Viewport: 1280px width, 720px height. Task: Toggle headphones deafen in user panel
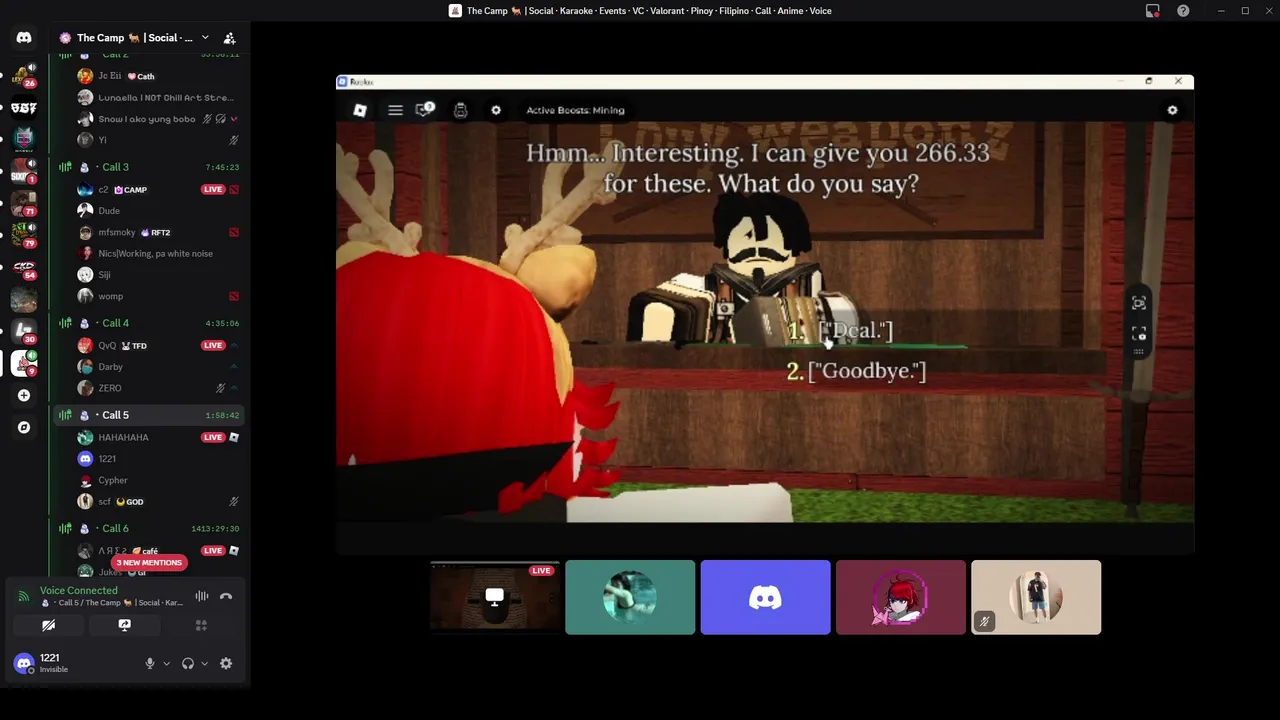click(x=187, y=663)
